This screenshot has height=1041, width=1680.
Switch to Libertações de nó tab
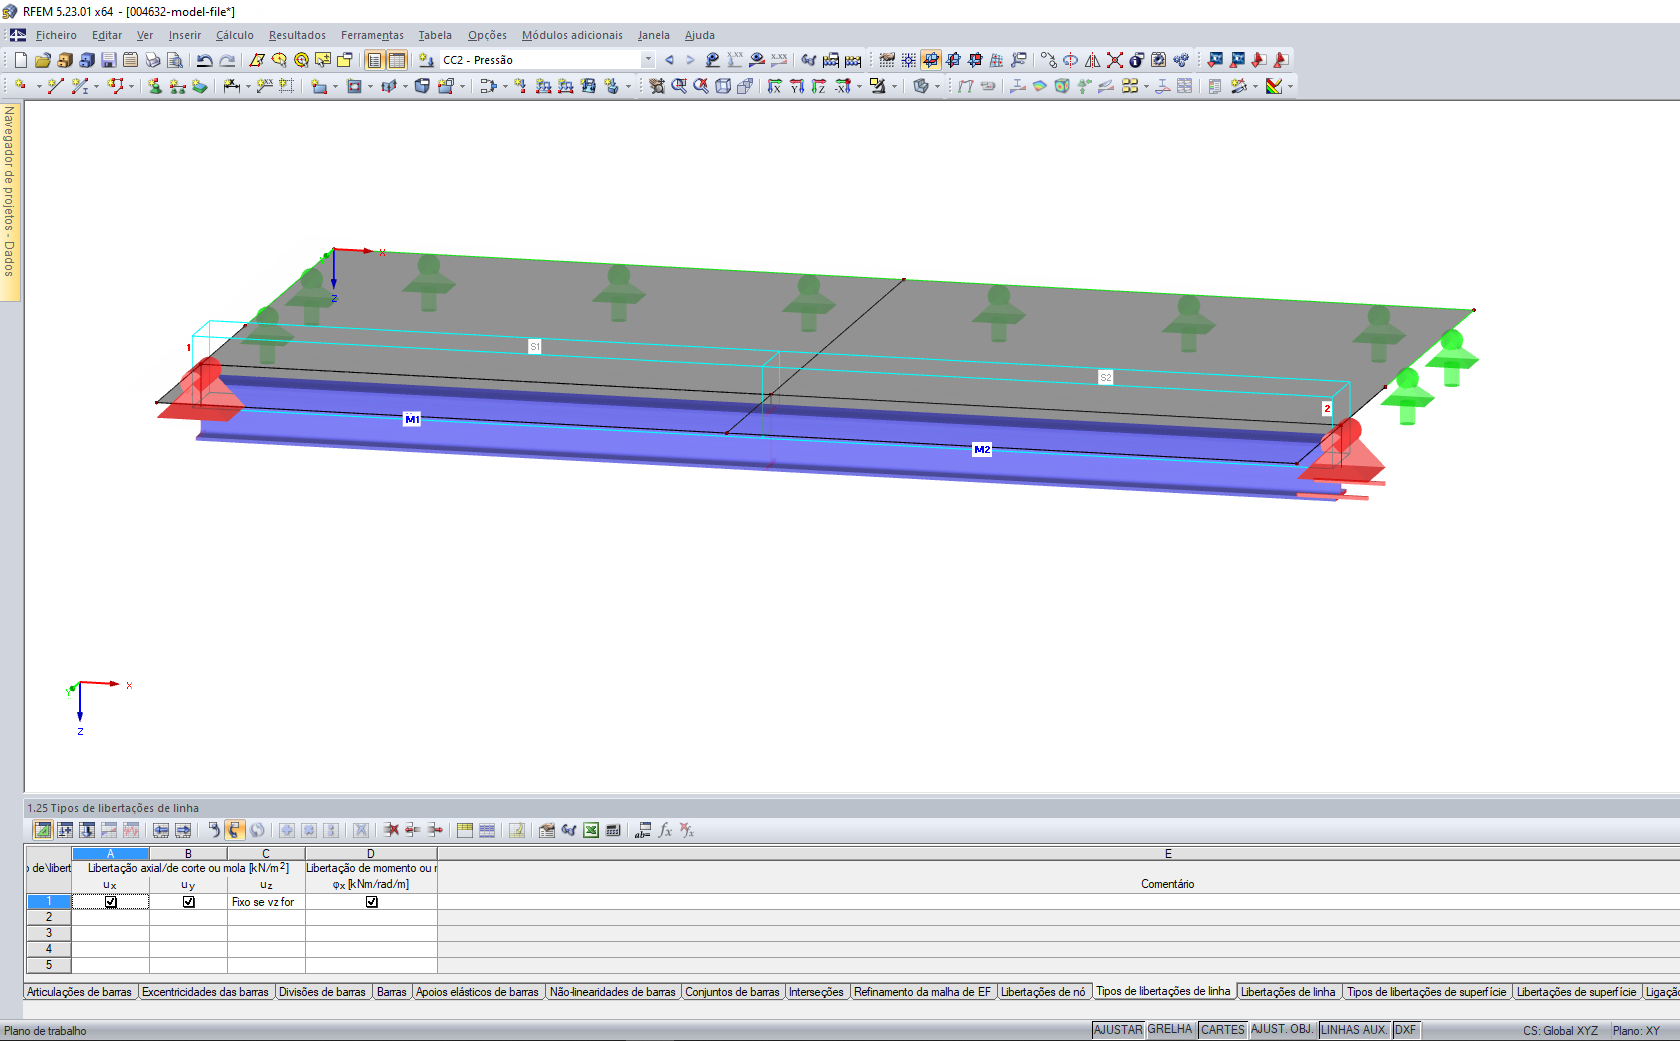click(1043, 992)
